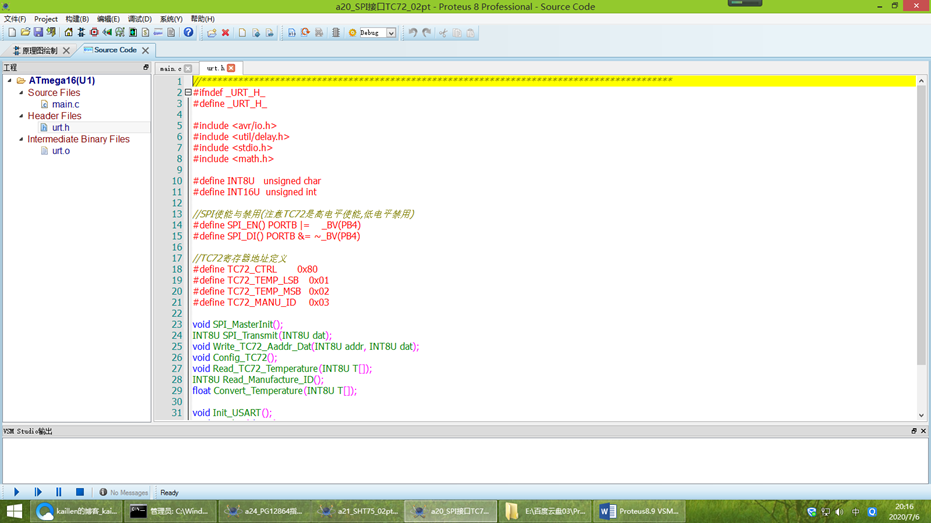Stop the simulation

pyautogui.click(x=80, y=492)
